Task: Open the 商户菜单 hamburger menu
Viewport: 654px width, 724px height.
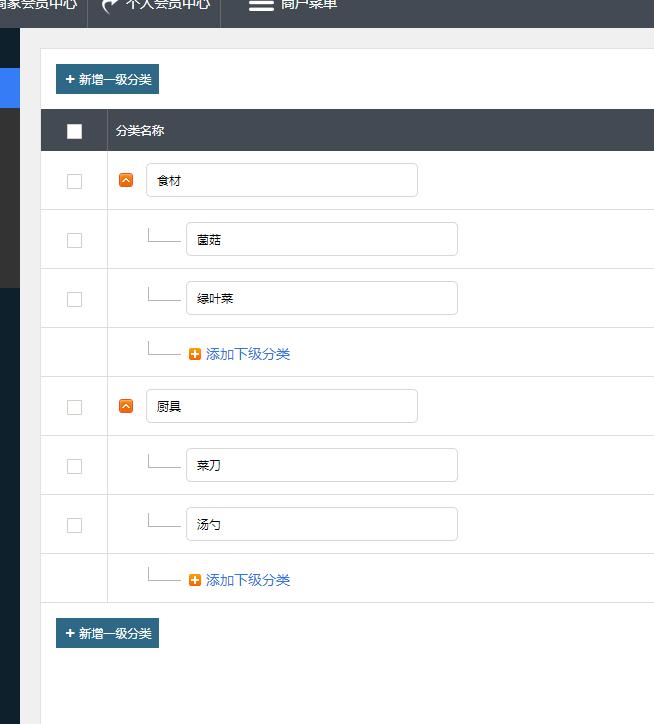Action: (x=293, y=6)
